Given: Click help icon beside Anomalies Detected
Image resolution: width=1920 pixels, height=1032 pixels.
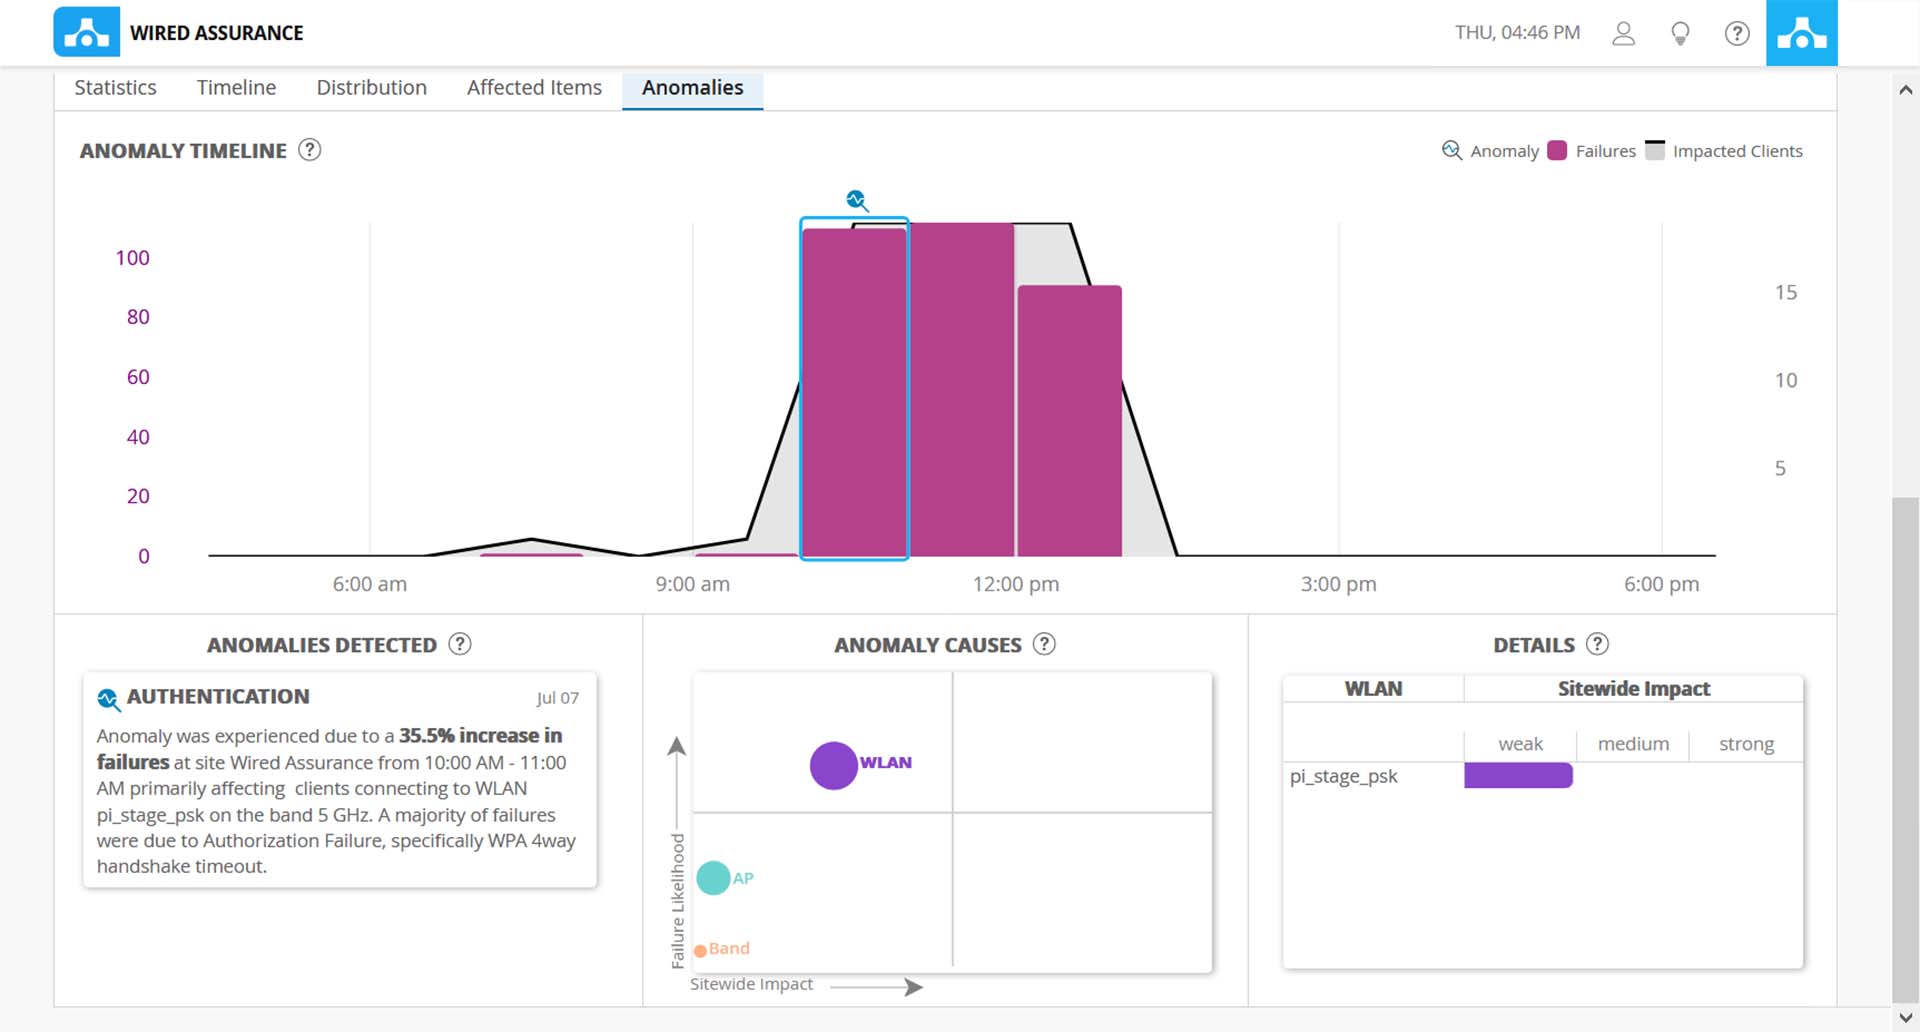Looking at the screenshot, I should coord(460,644).
